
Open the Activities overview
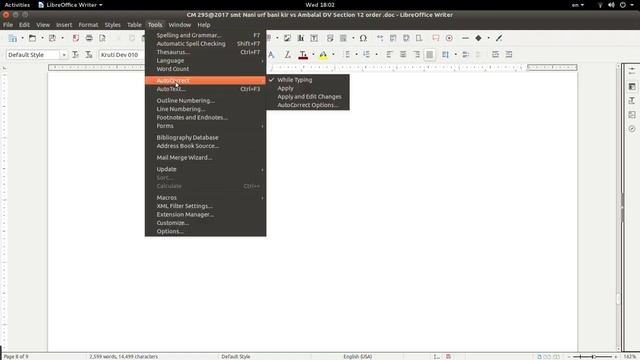click(17, 5)
